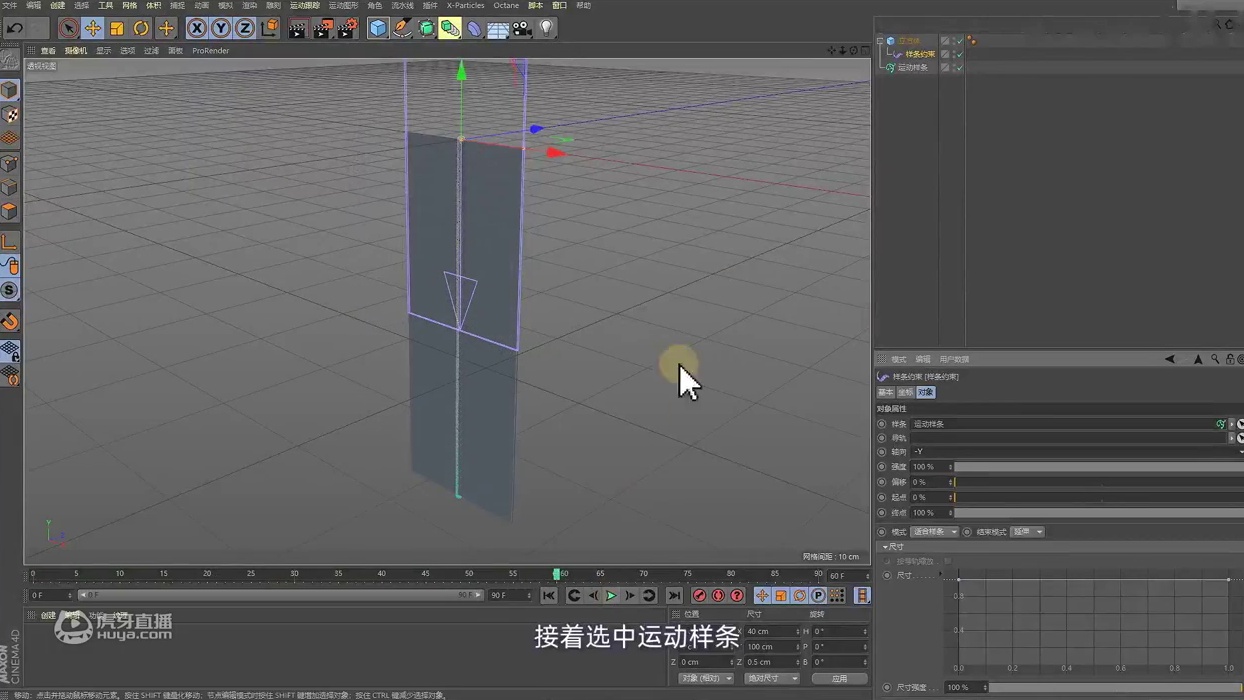Screen dimensions: 1244x700
Task: Open the green generators cube icon
Action: (x=426, y=28)
